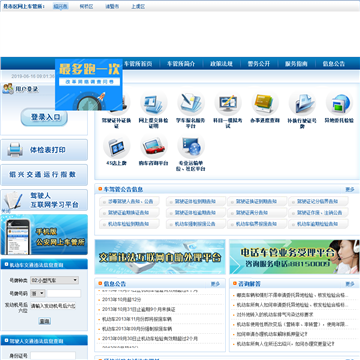Screen dimensions: 360x360
Task: Open the 驾驶证逾期换证告知 announcement button
Action: point(129,212)
